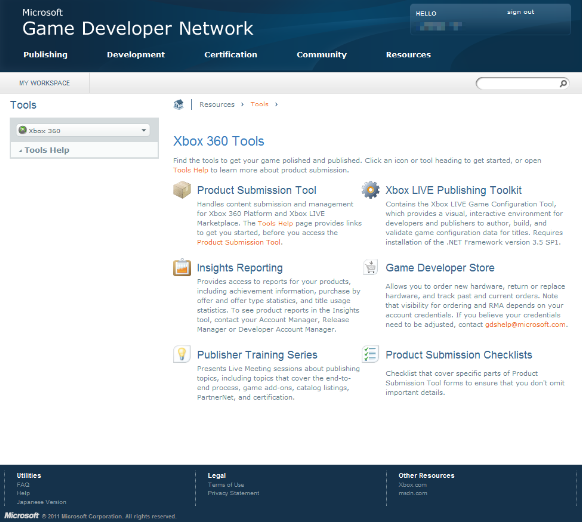Click Tools Help link in Product Submission description
Image resolution: width=582 pixels, height=522 pixels.
coord(275,223)
